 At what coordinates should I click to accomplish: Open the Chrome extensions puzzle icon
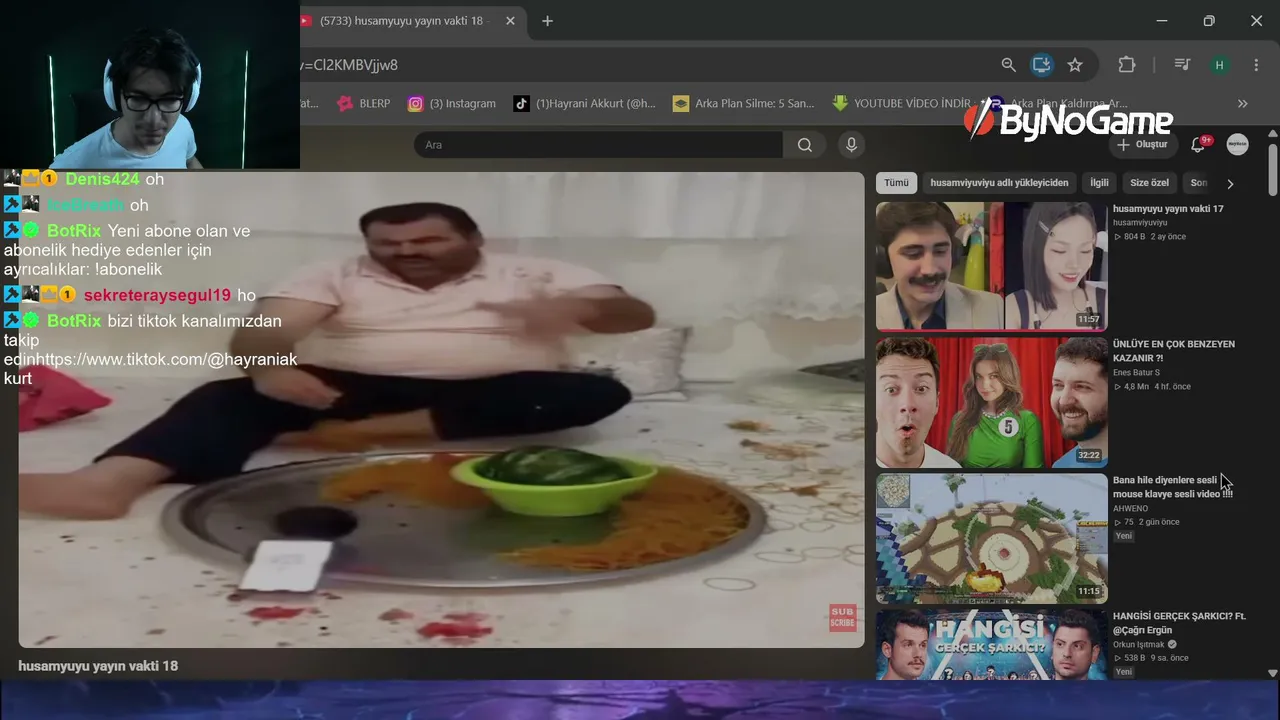(1127, 65)
